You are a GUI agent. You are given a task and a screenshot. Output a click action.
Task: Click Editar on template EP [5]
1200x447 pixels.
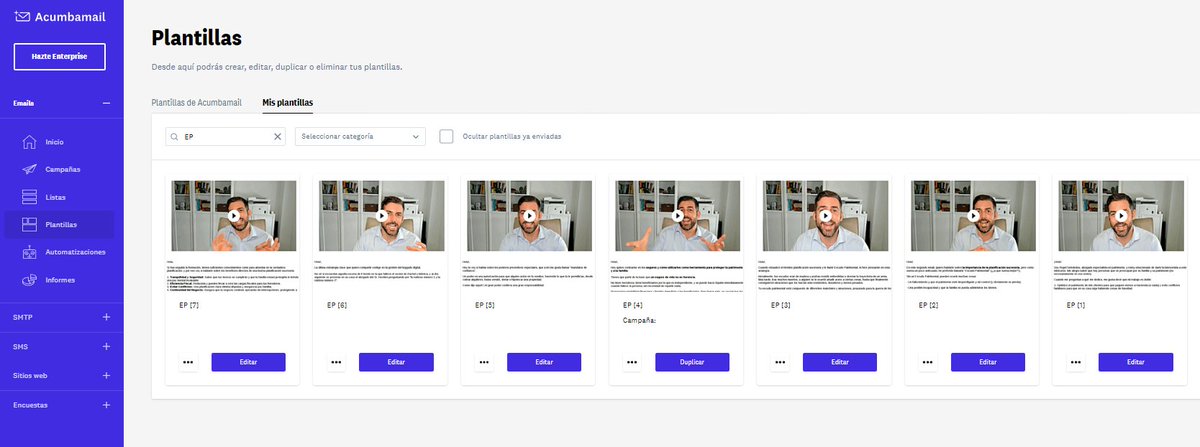pos(544,362)
